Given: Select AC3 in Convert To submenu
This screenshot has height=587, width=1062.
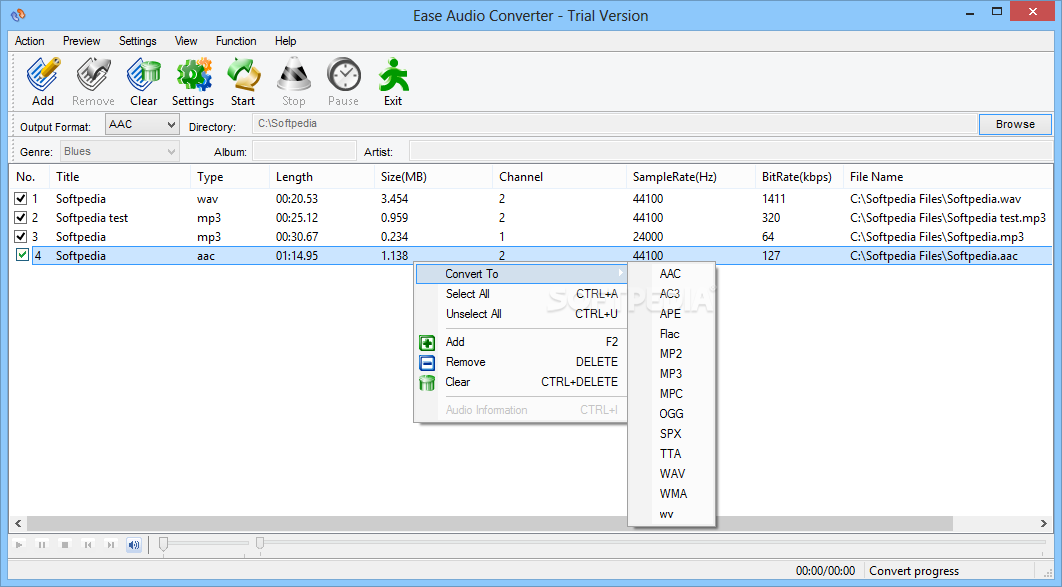Looking at the screenshot, I should (671, 294).
